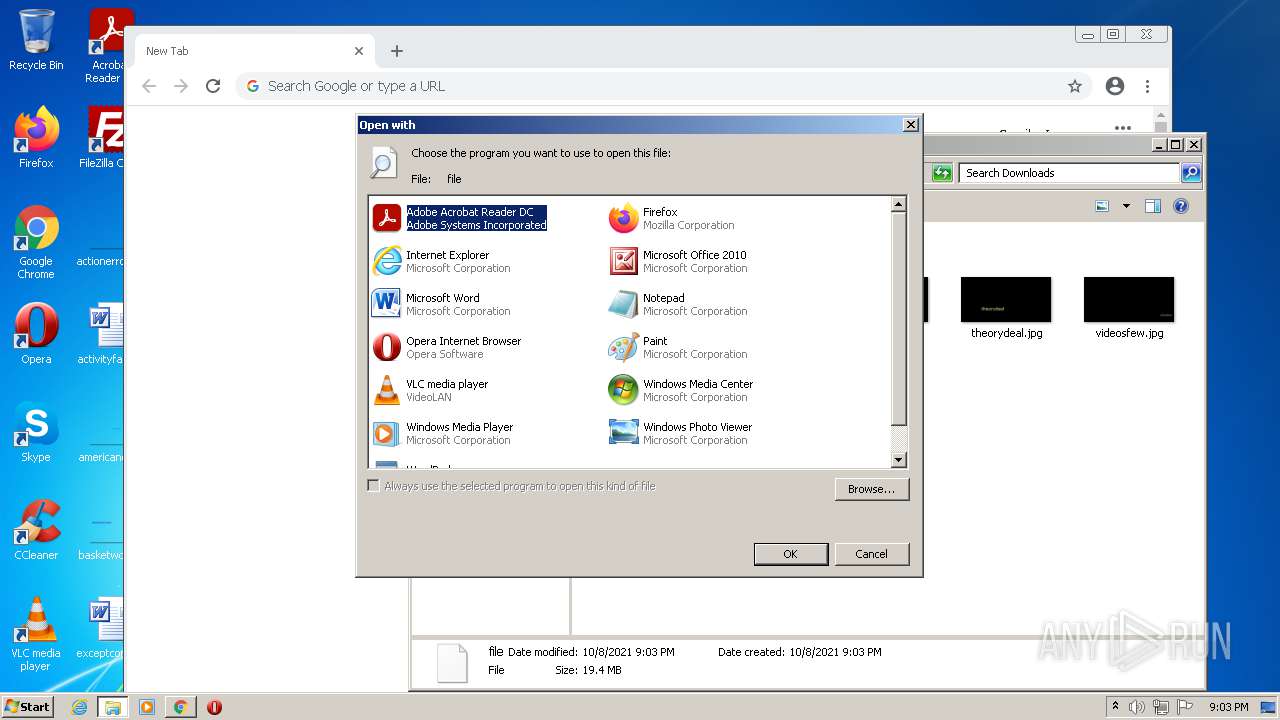
Task: Click the program list scroll down arrow
Action: (898, 460)
